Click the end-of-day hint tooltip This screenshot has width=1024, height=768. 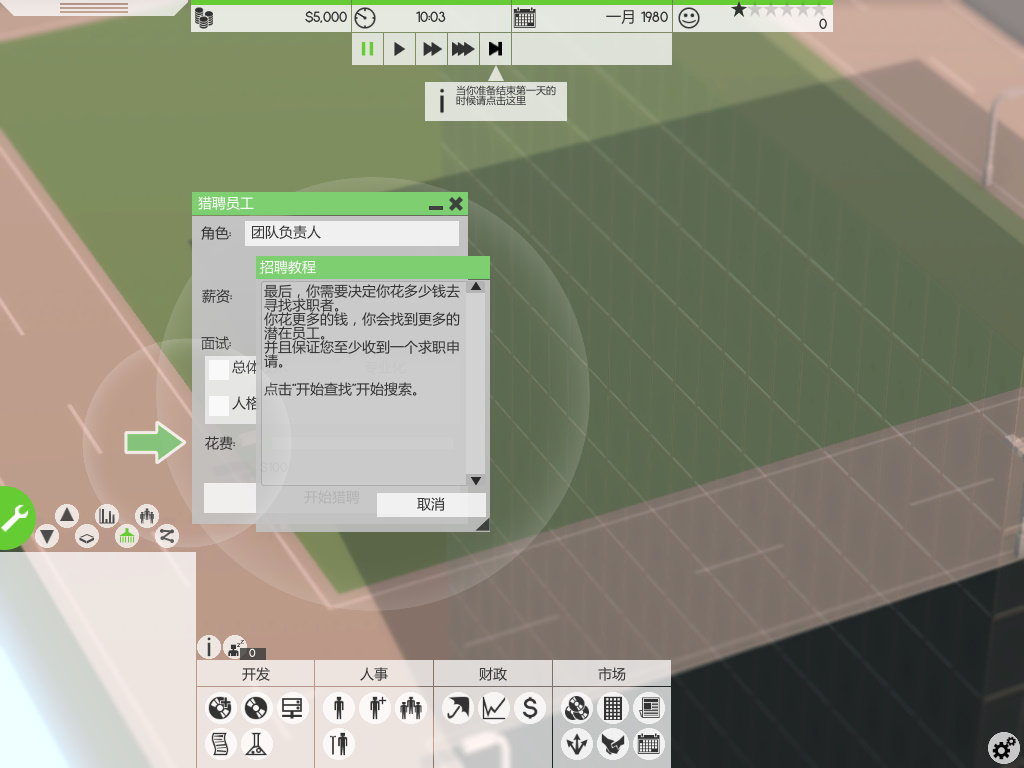pyautogui.click(x=496, y=101)
